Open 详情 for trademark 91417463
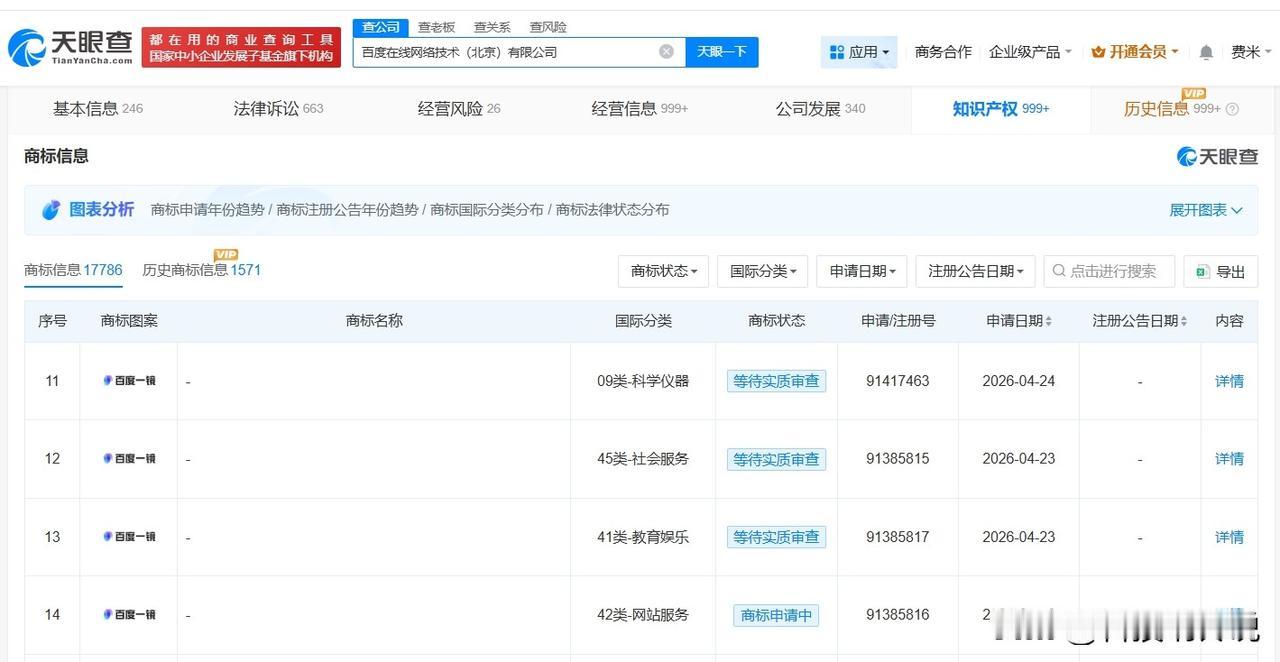1280x662 pixels. coord(1229,381)
